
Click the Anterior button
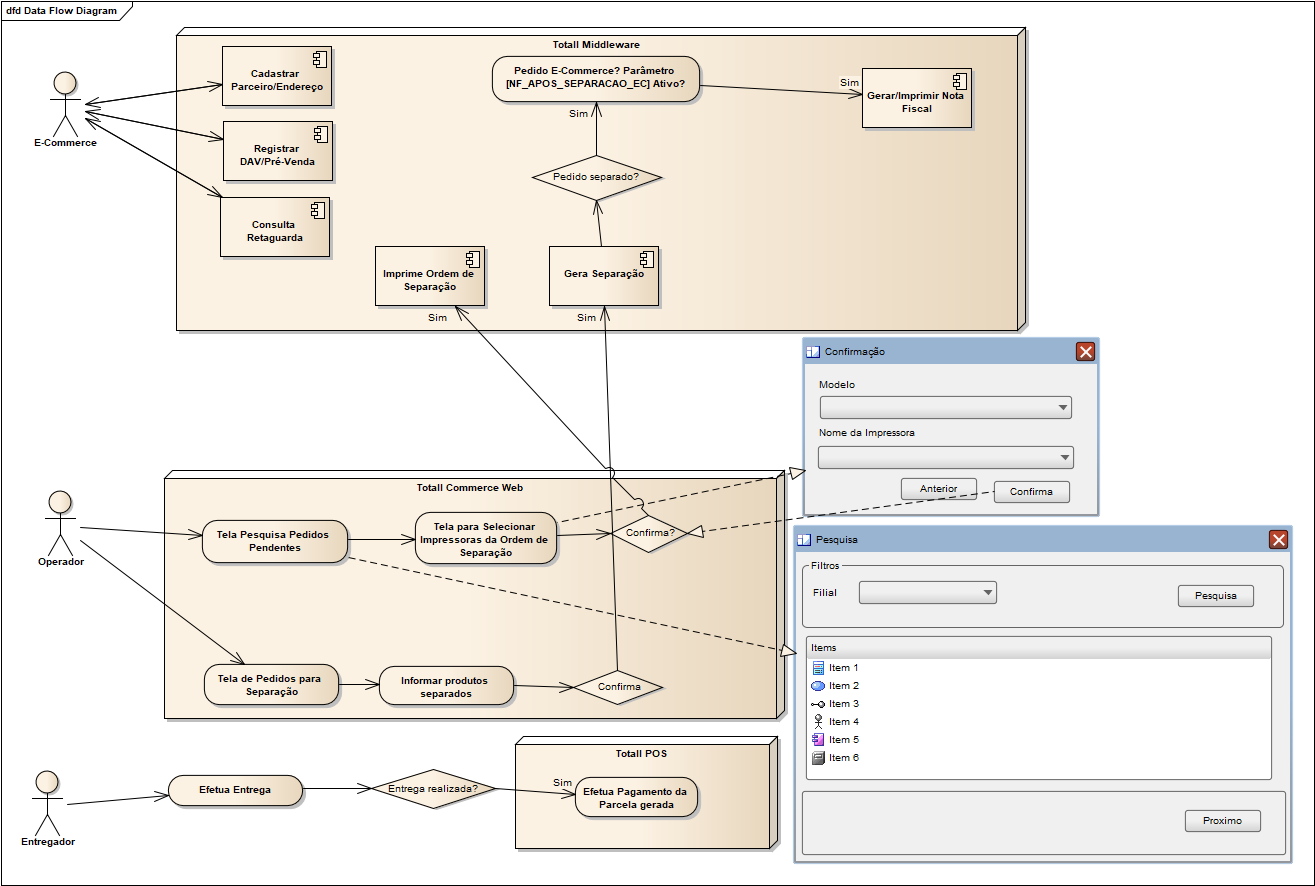(x=939, y=489)
